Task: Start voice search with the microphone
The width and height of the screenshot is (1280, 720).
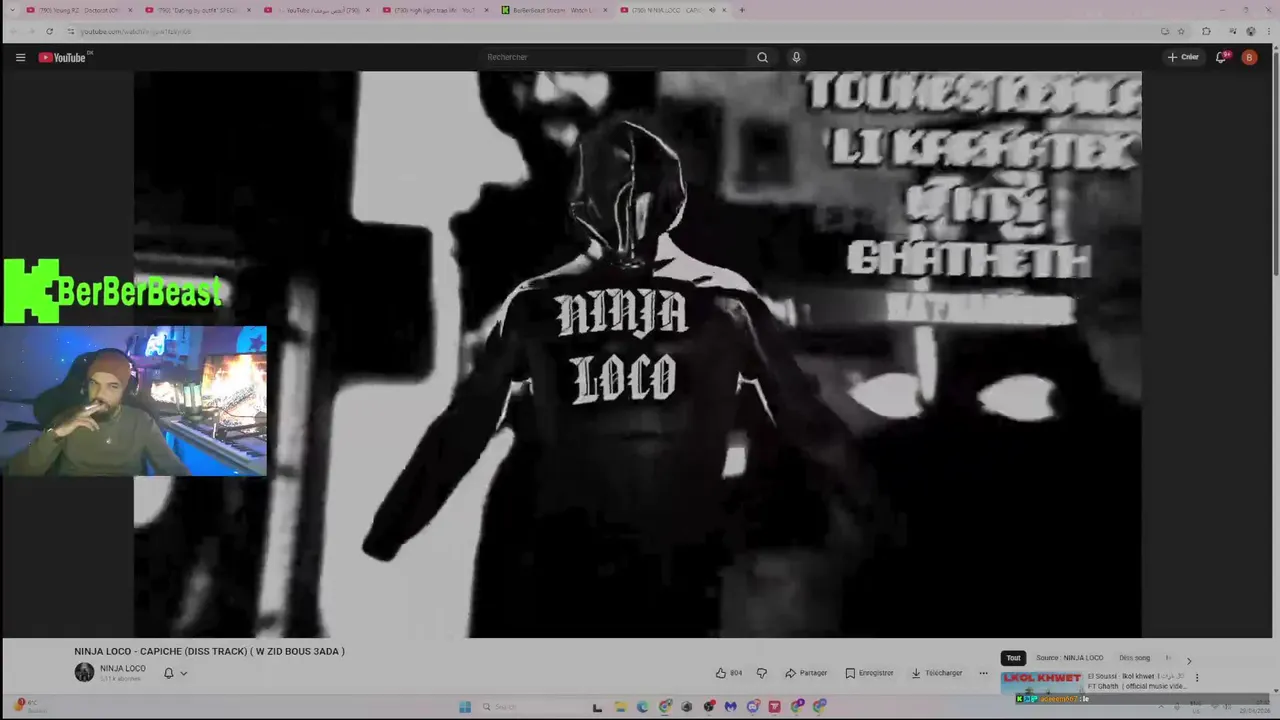Action: click(796, 57)
